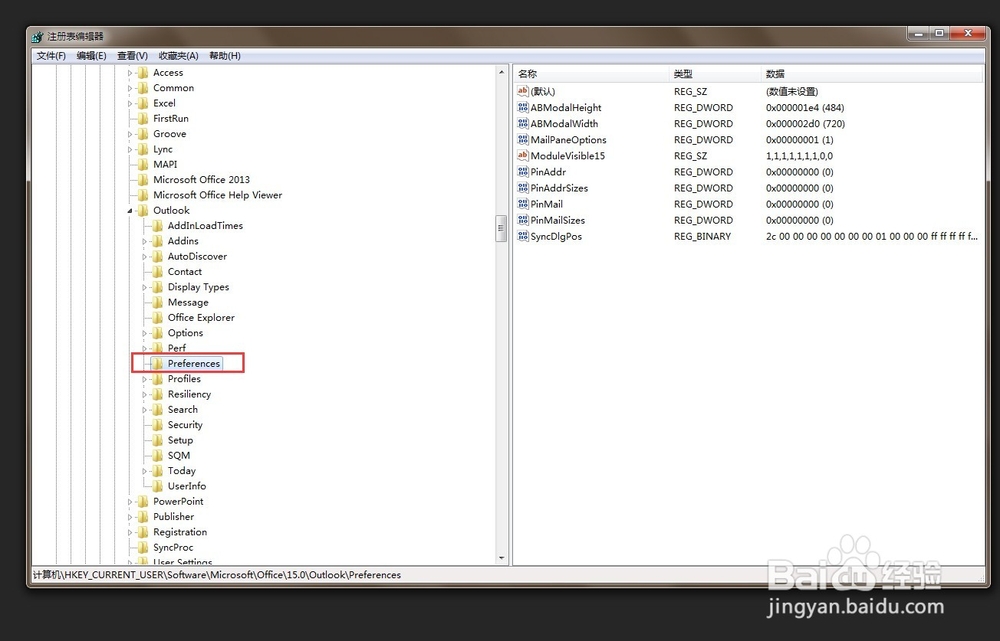This screenshot has width=1000, height=641.
Task: Expand the Display Types key
Action: [x=145, y=287]
